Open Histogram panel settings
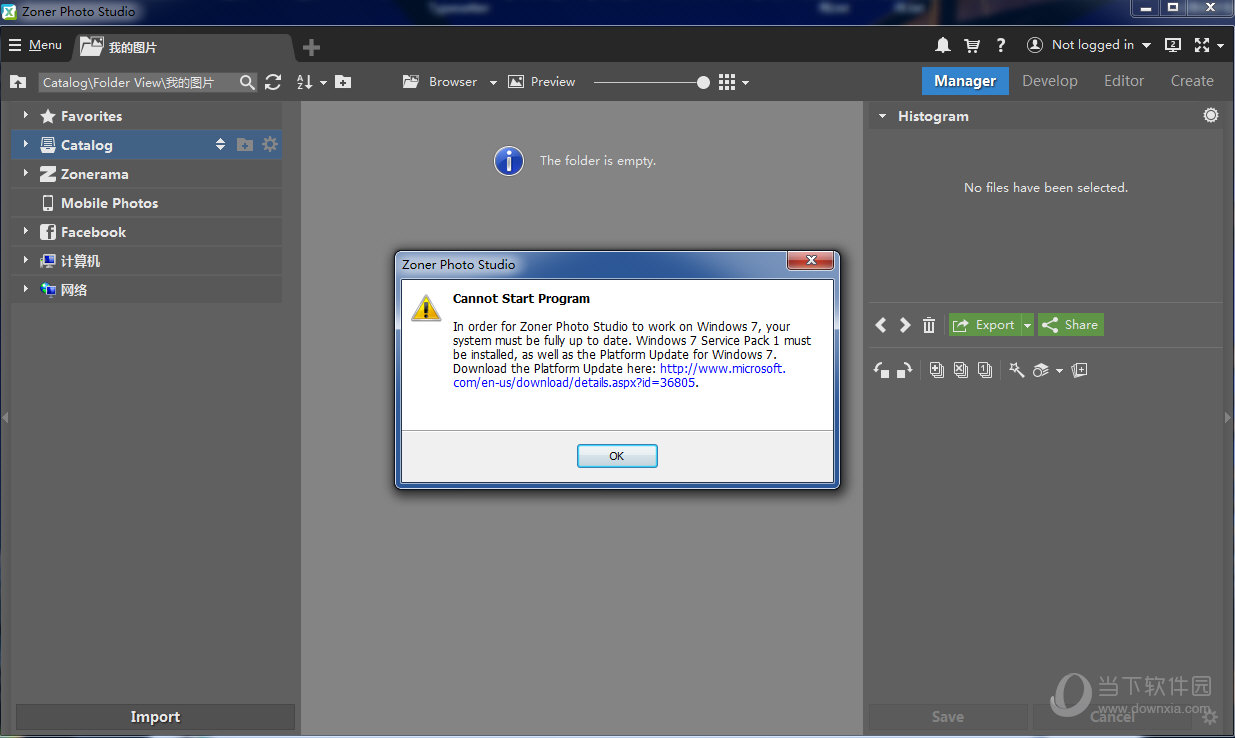1235x738 pixels. click(x=1211, y=115)
